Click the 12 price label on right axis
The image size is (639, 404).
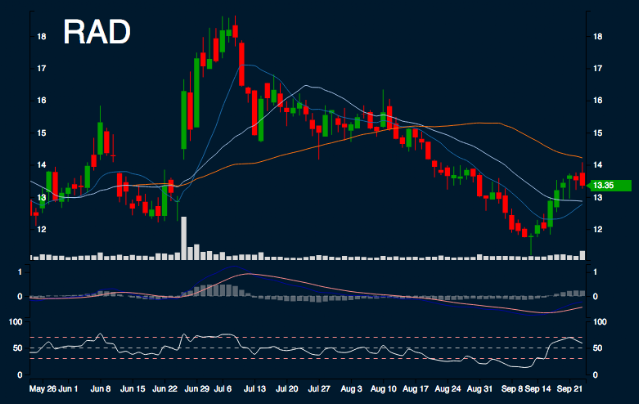(597, 229)
